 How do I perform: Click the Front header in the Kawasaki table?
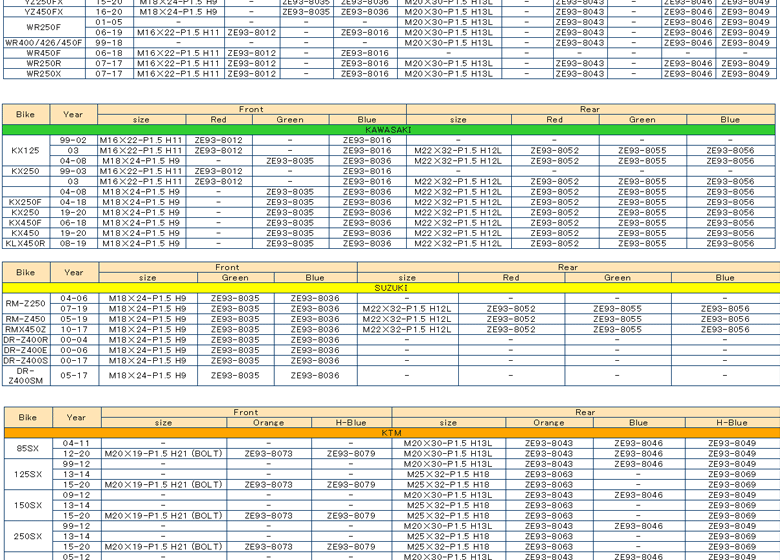click(252, 109)
